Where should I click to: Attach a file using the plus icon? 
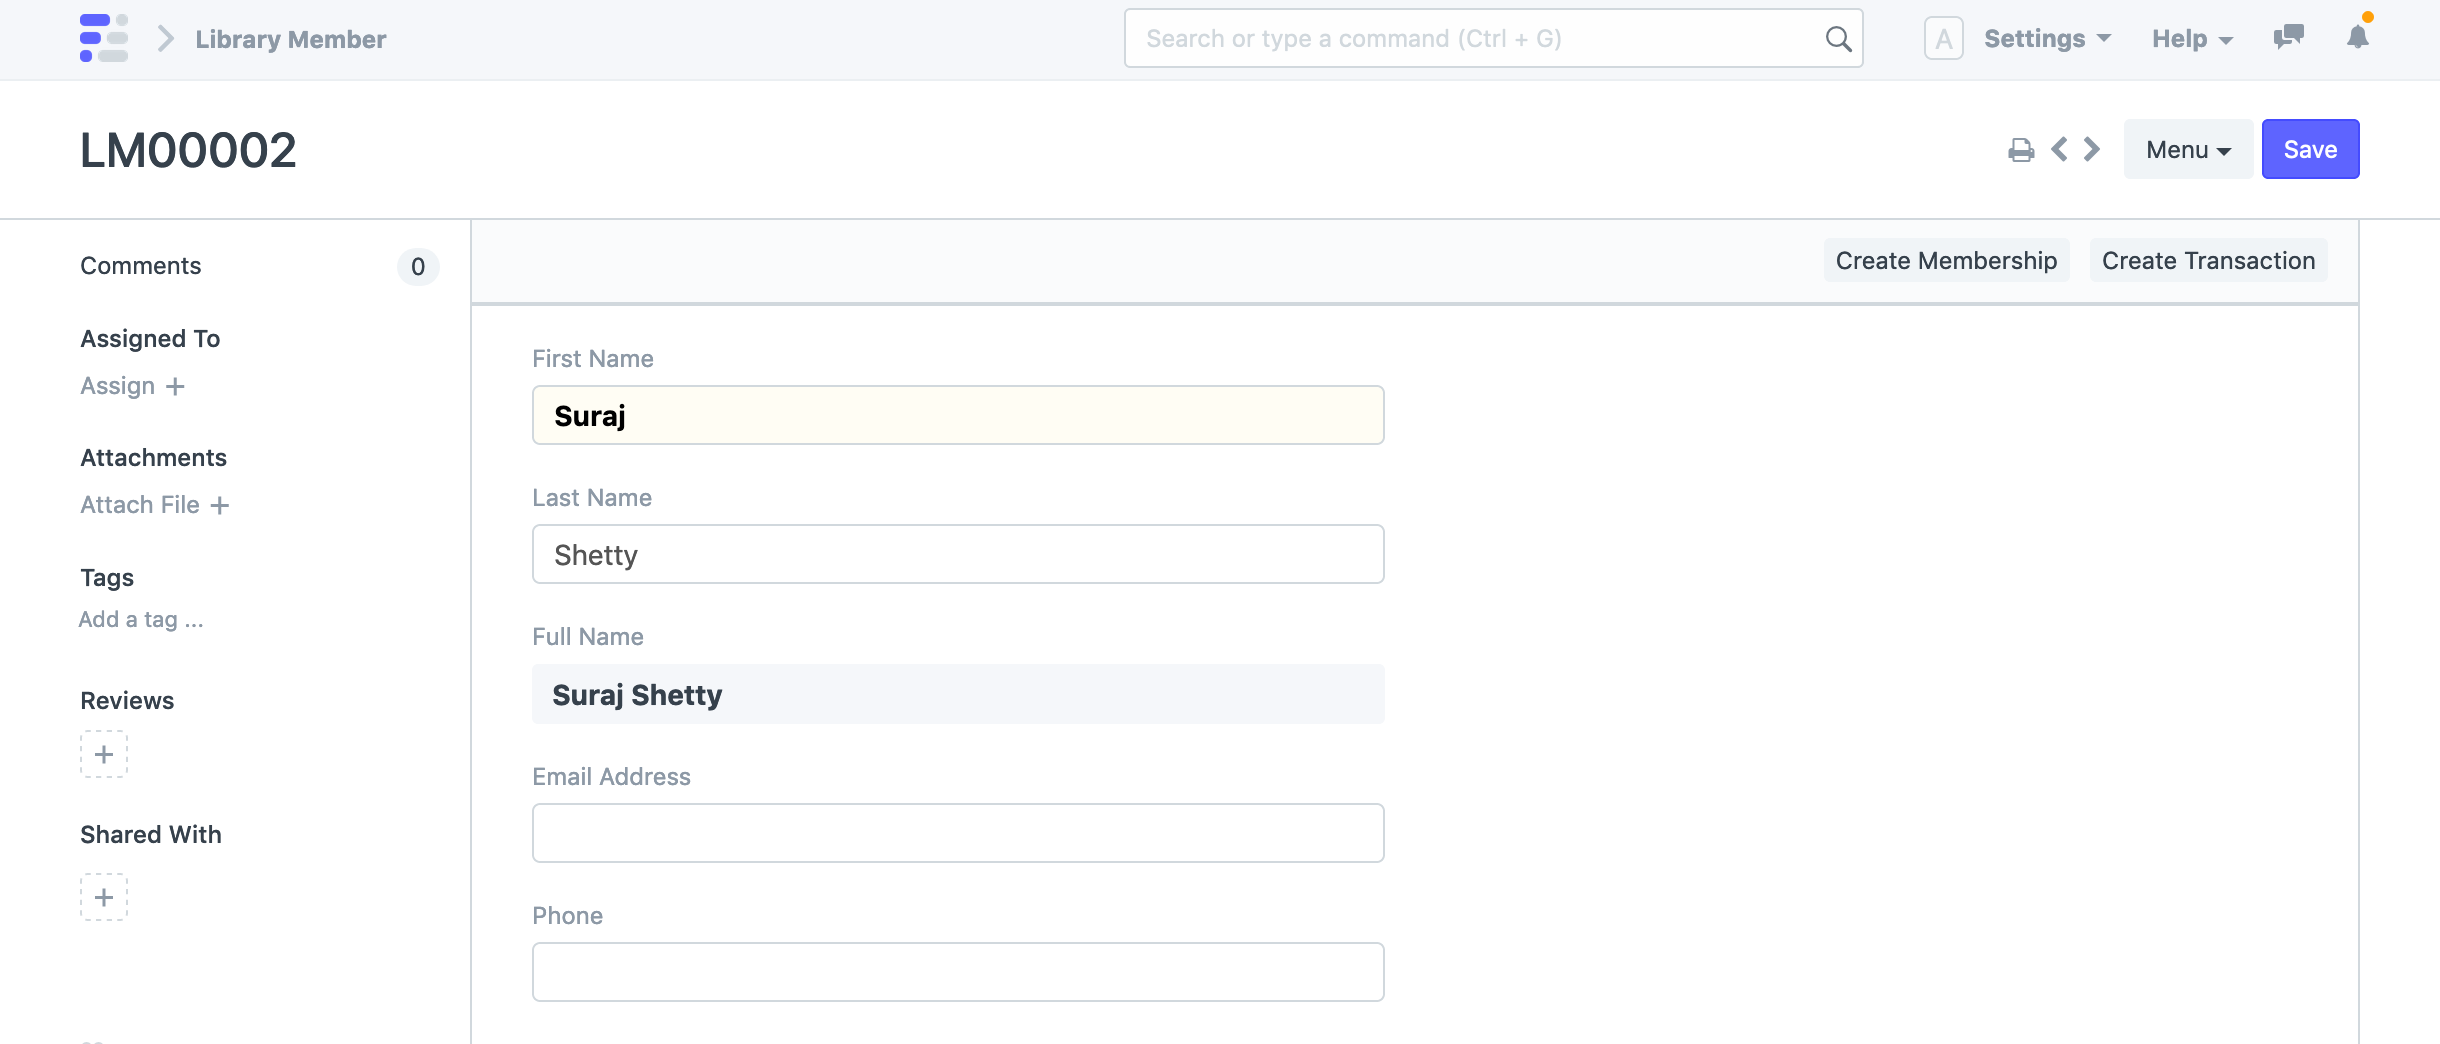(220, 506)
